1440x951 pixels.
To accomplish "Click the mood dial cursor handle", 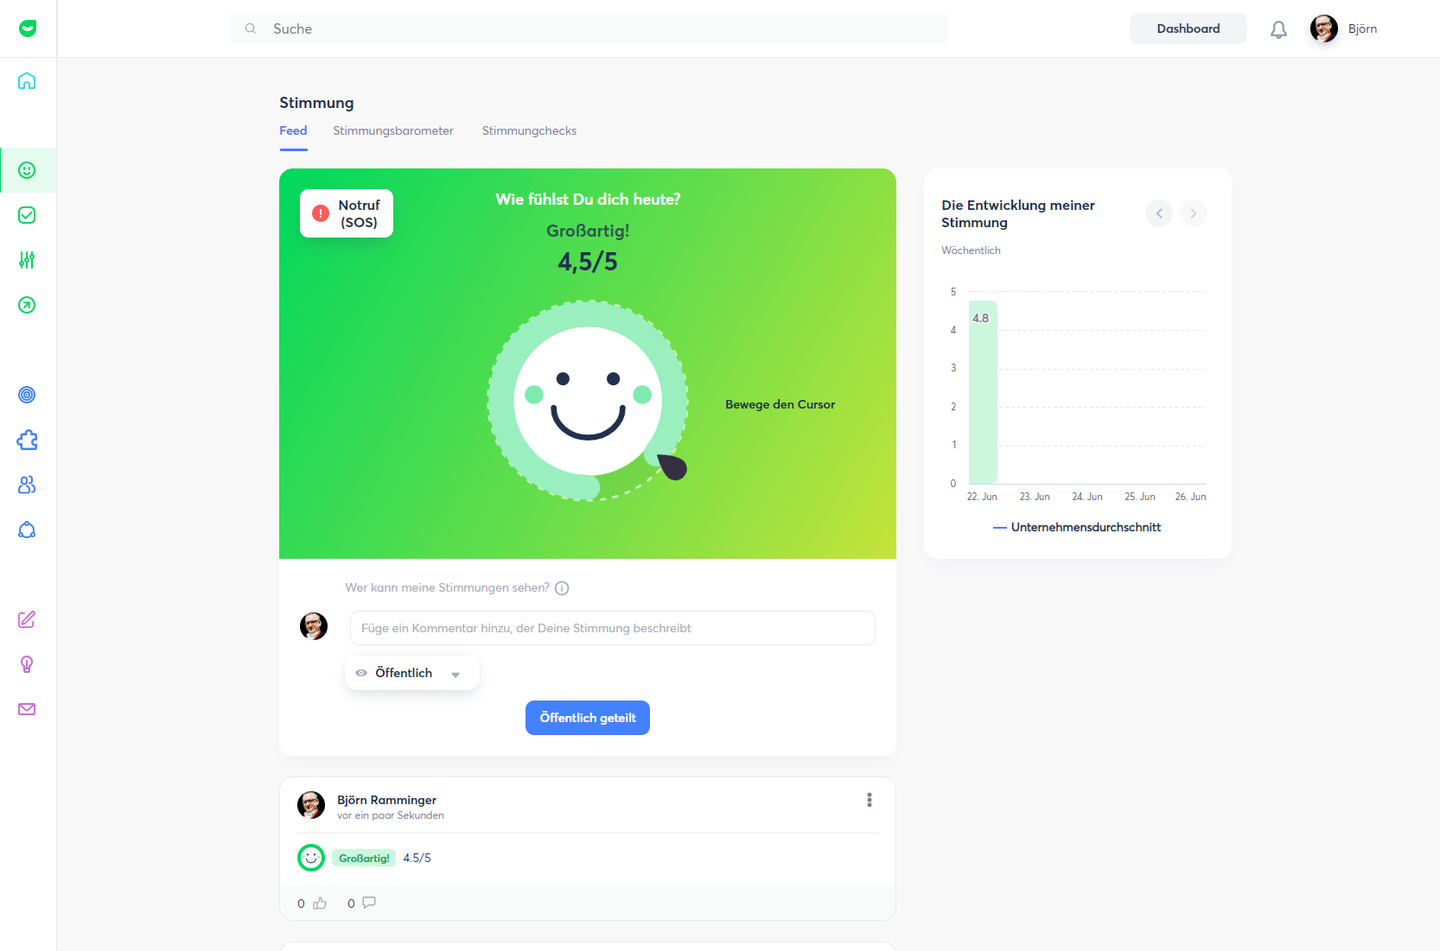I will pyautogui.click(x=673, y=467).
